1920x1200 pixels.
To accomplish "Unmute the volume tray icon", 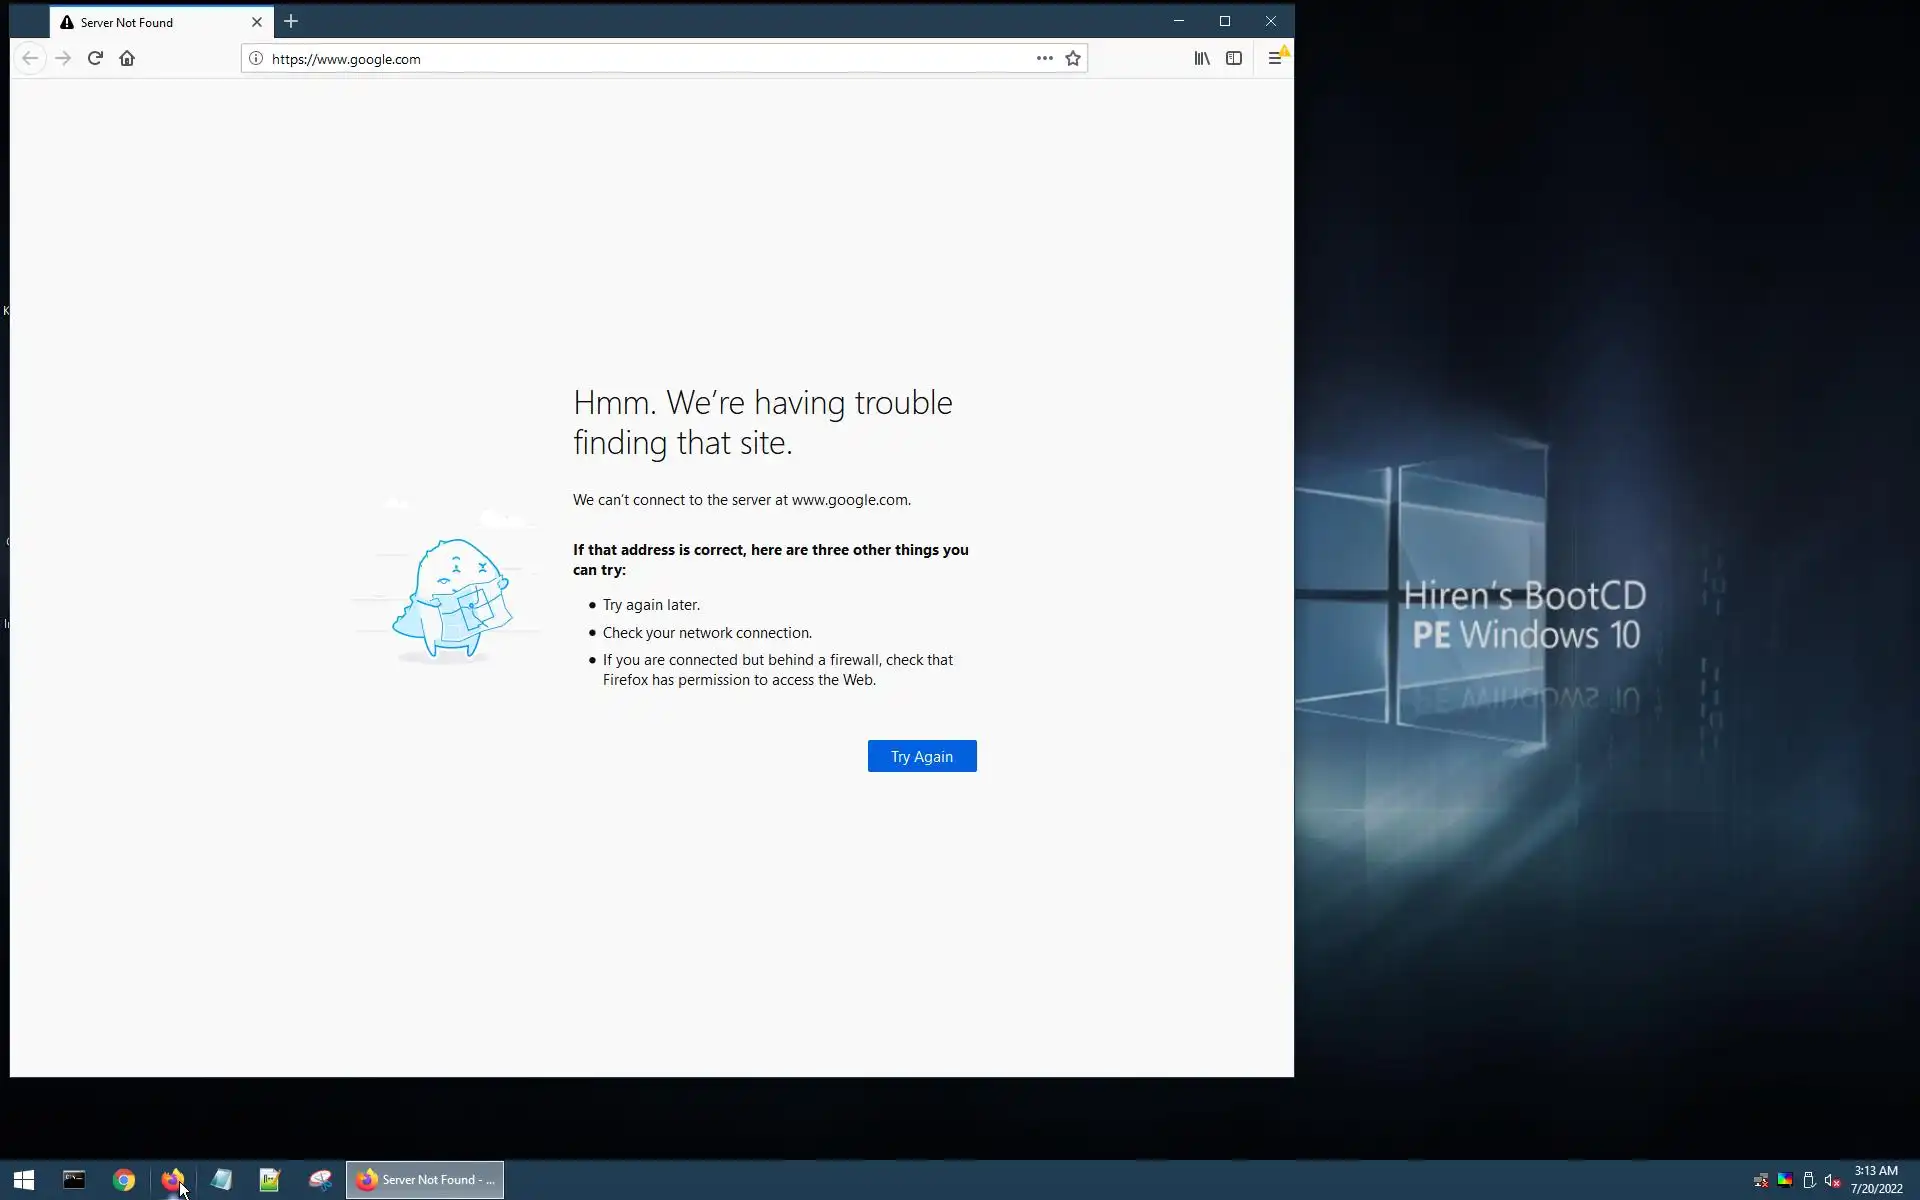I will click(x=1832, y=1181).
